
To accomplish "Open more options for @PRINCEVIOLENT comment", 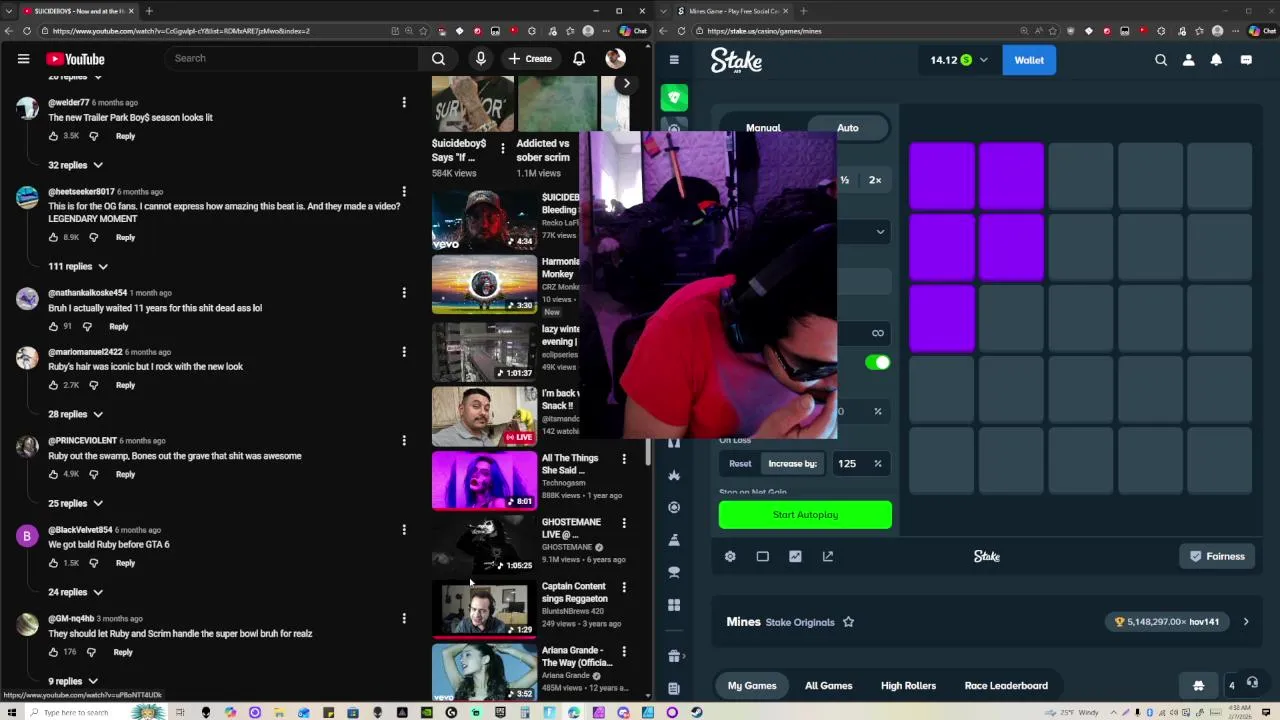I will [x=404, y=440].
